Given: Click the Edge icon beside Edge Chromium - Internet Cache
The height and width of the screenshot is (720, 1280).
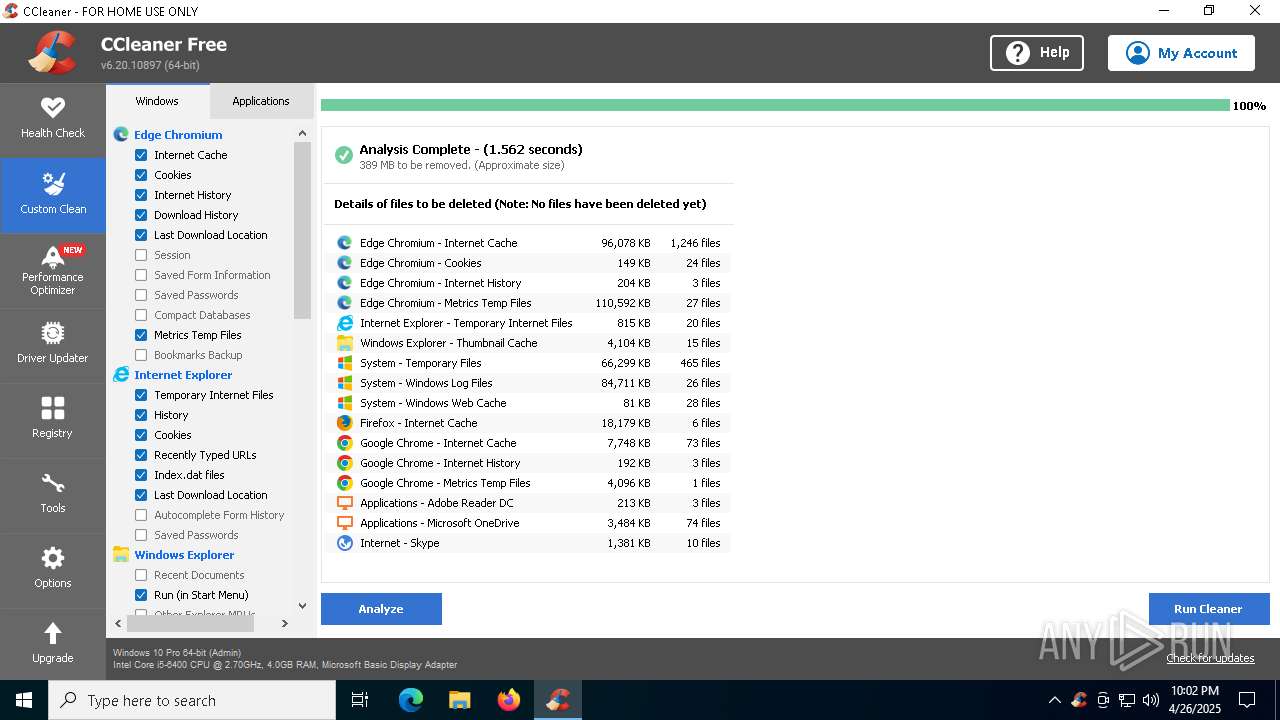Looking at the screenshot, I should [344, 243].
